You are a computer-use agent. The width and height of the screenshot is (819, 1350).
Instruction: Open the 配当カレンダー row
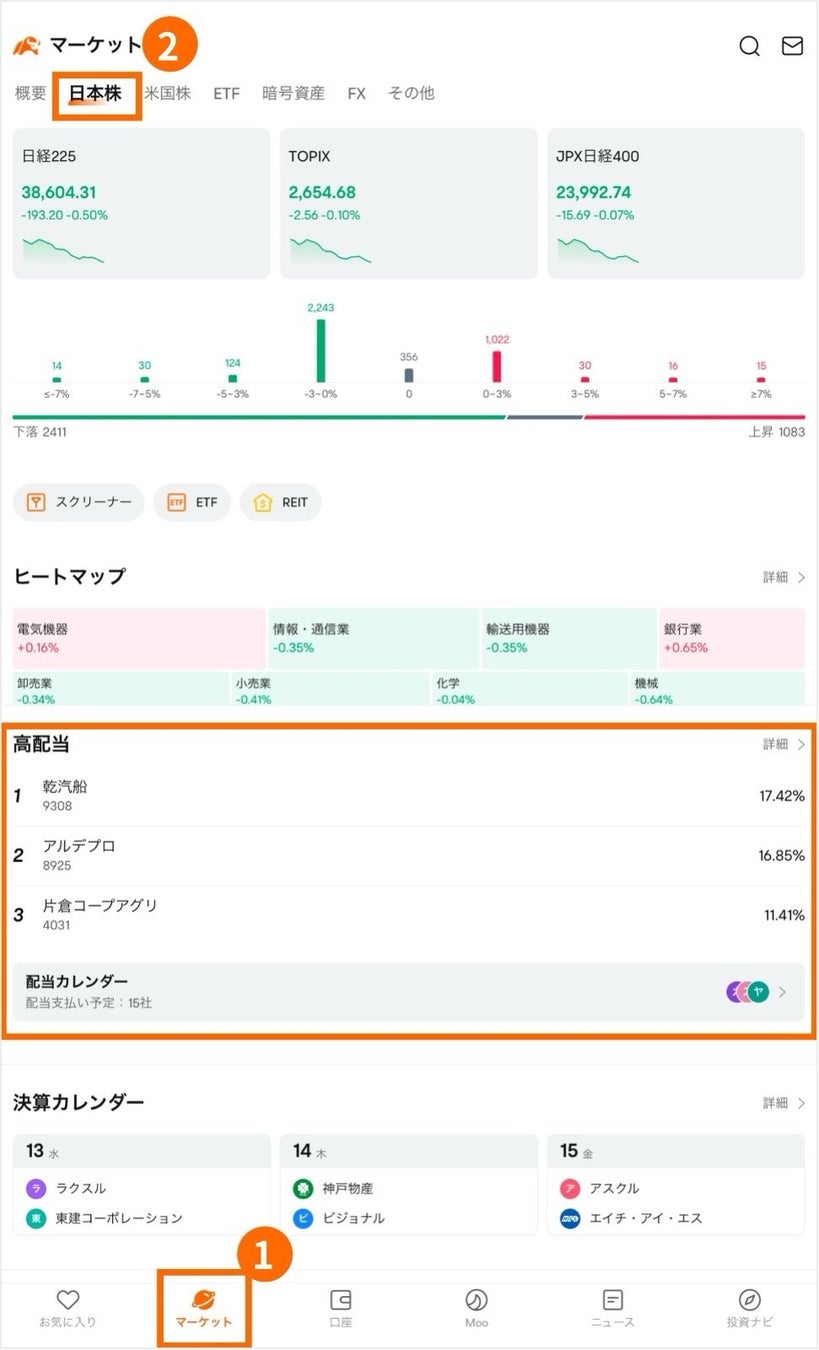tap(409, 992)
